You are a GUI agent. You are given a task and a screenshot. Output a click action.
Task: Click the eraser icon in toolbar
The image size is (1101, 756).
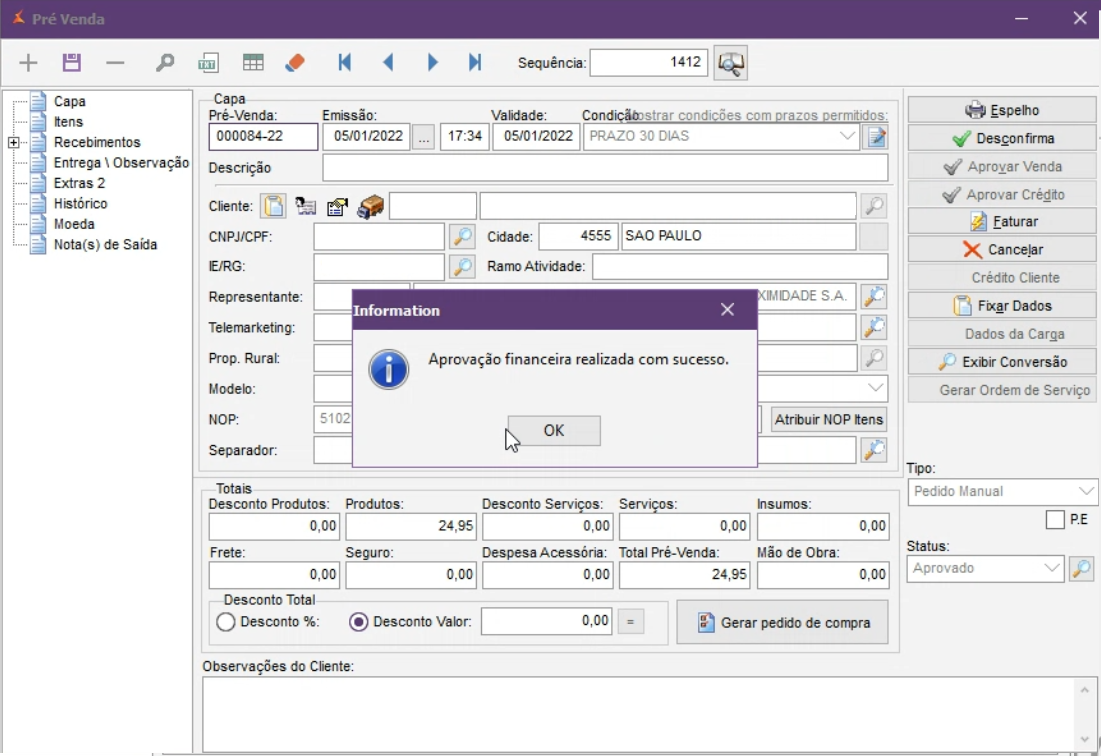click(294, 63)
